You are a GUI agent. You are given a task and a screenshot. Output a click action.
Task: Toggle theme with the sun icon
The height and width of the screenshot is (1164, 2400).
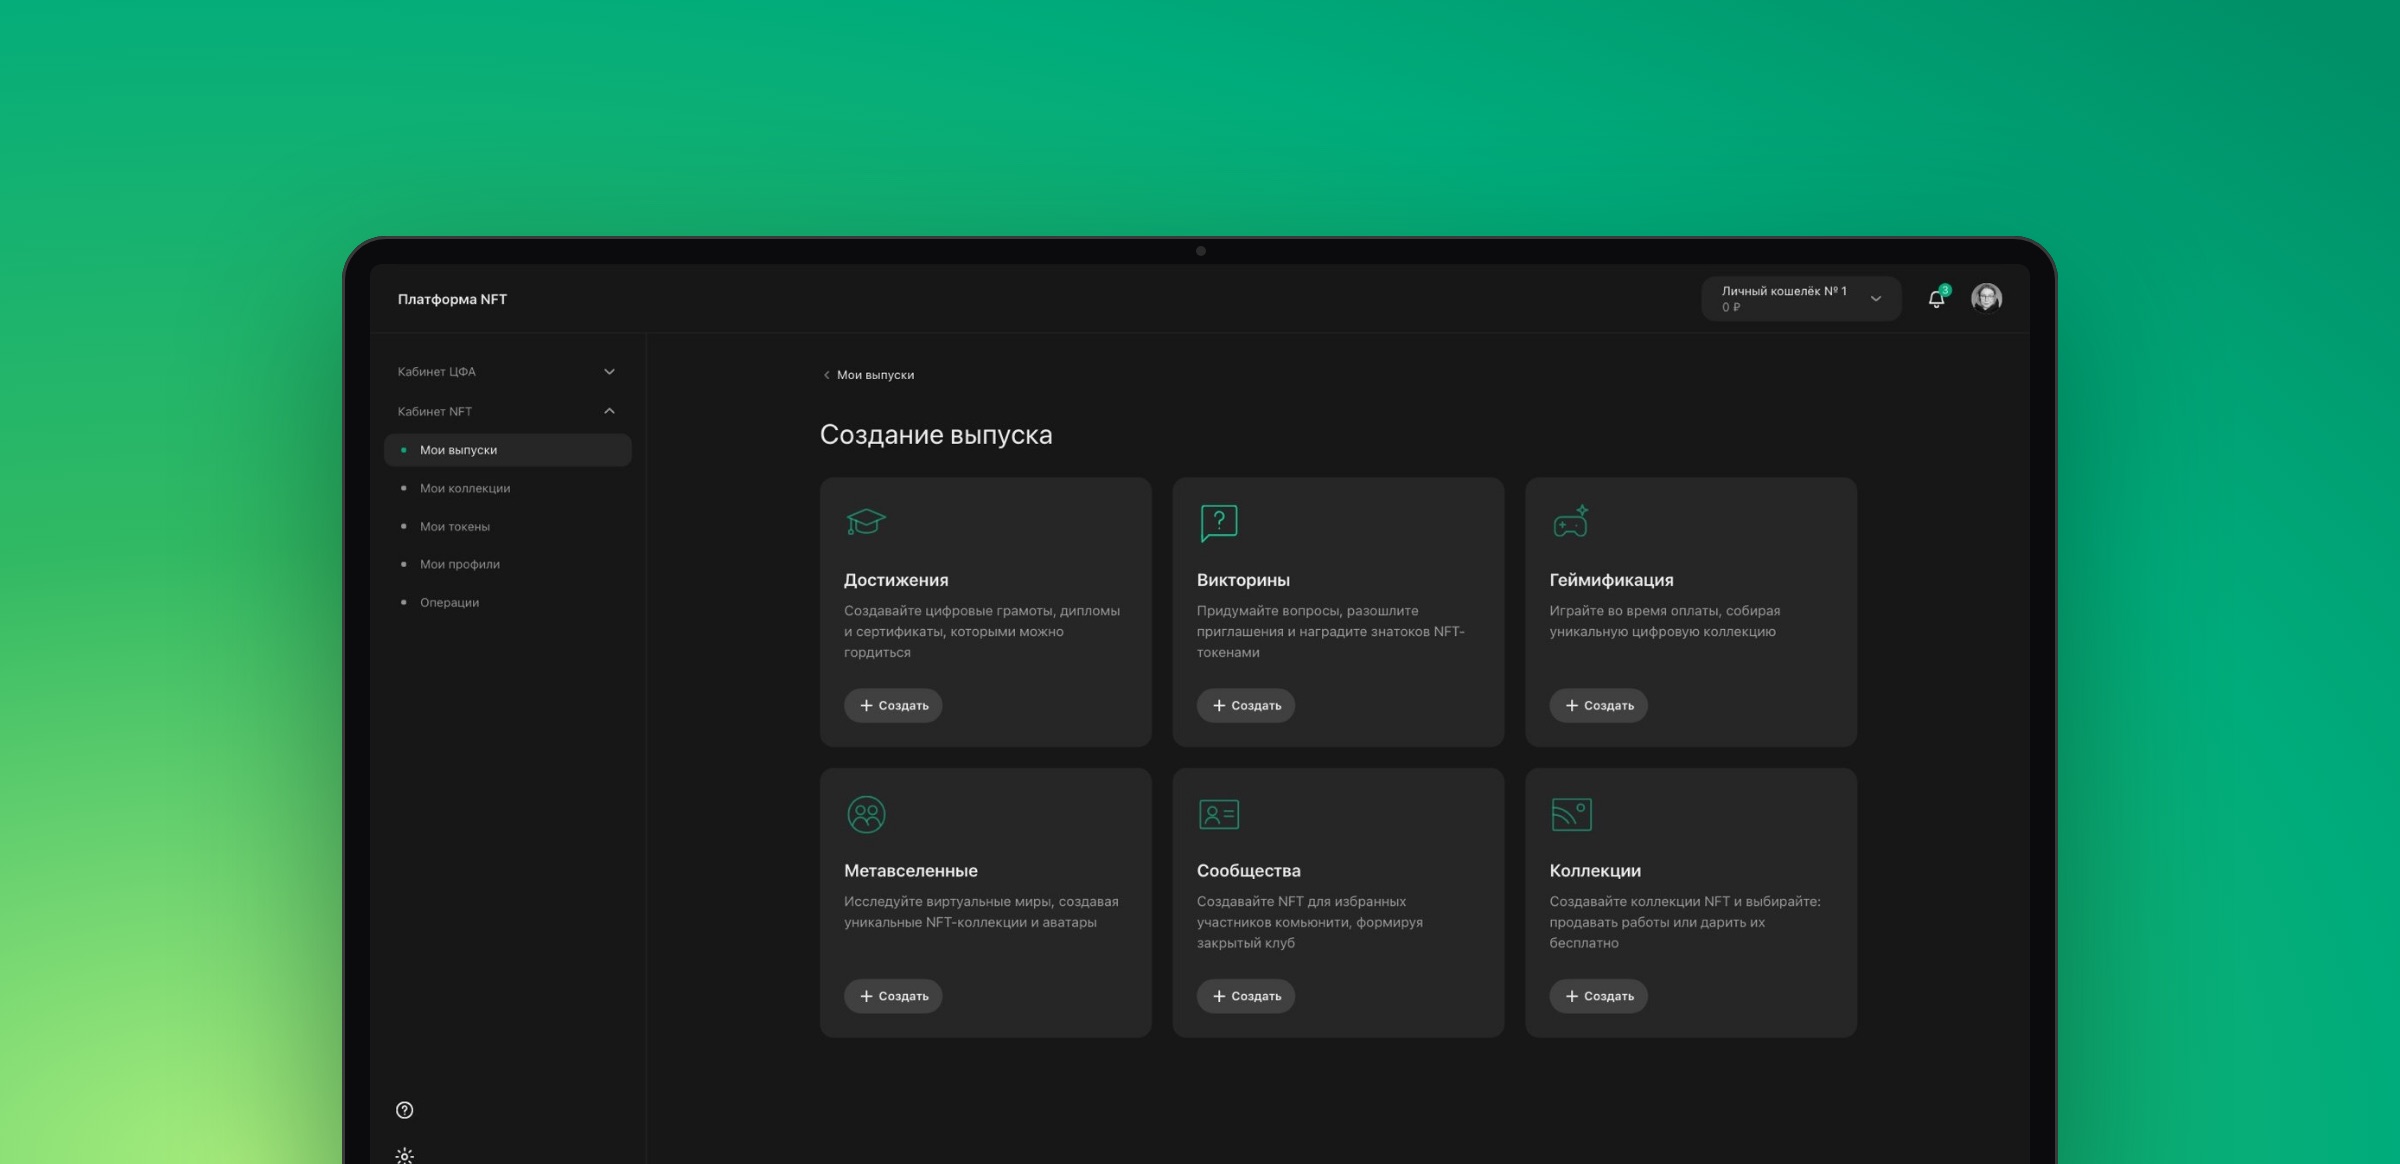[404, 1155]
